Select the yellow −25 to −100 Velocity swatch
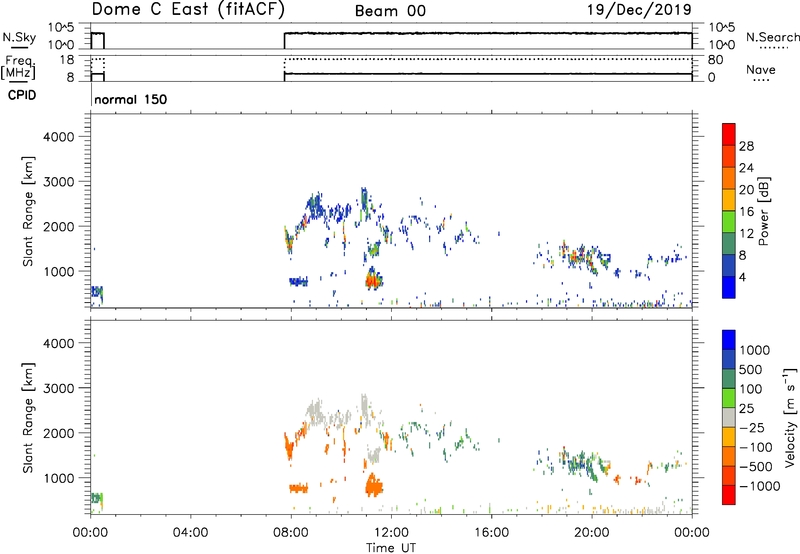This screenshot has height=554, width=800. click(x=729, y=437)
